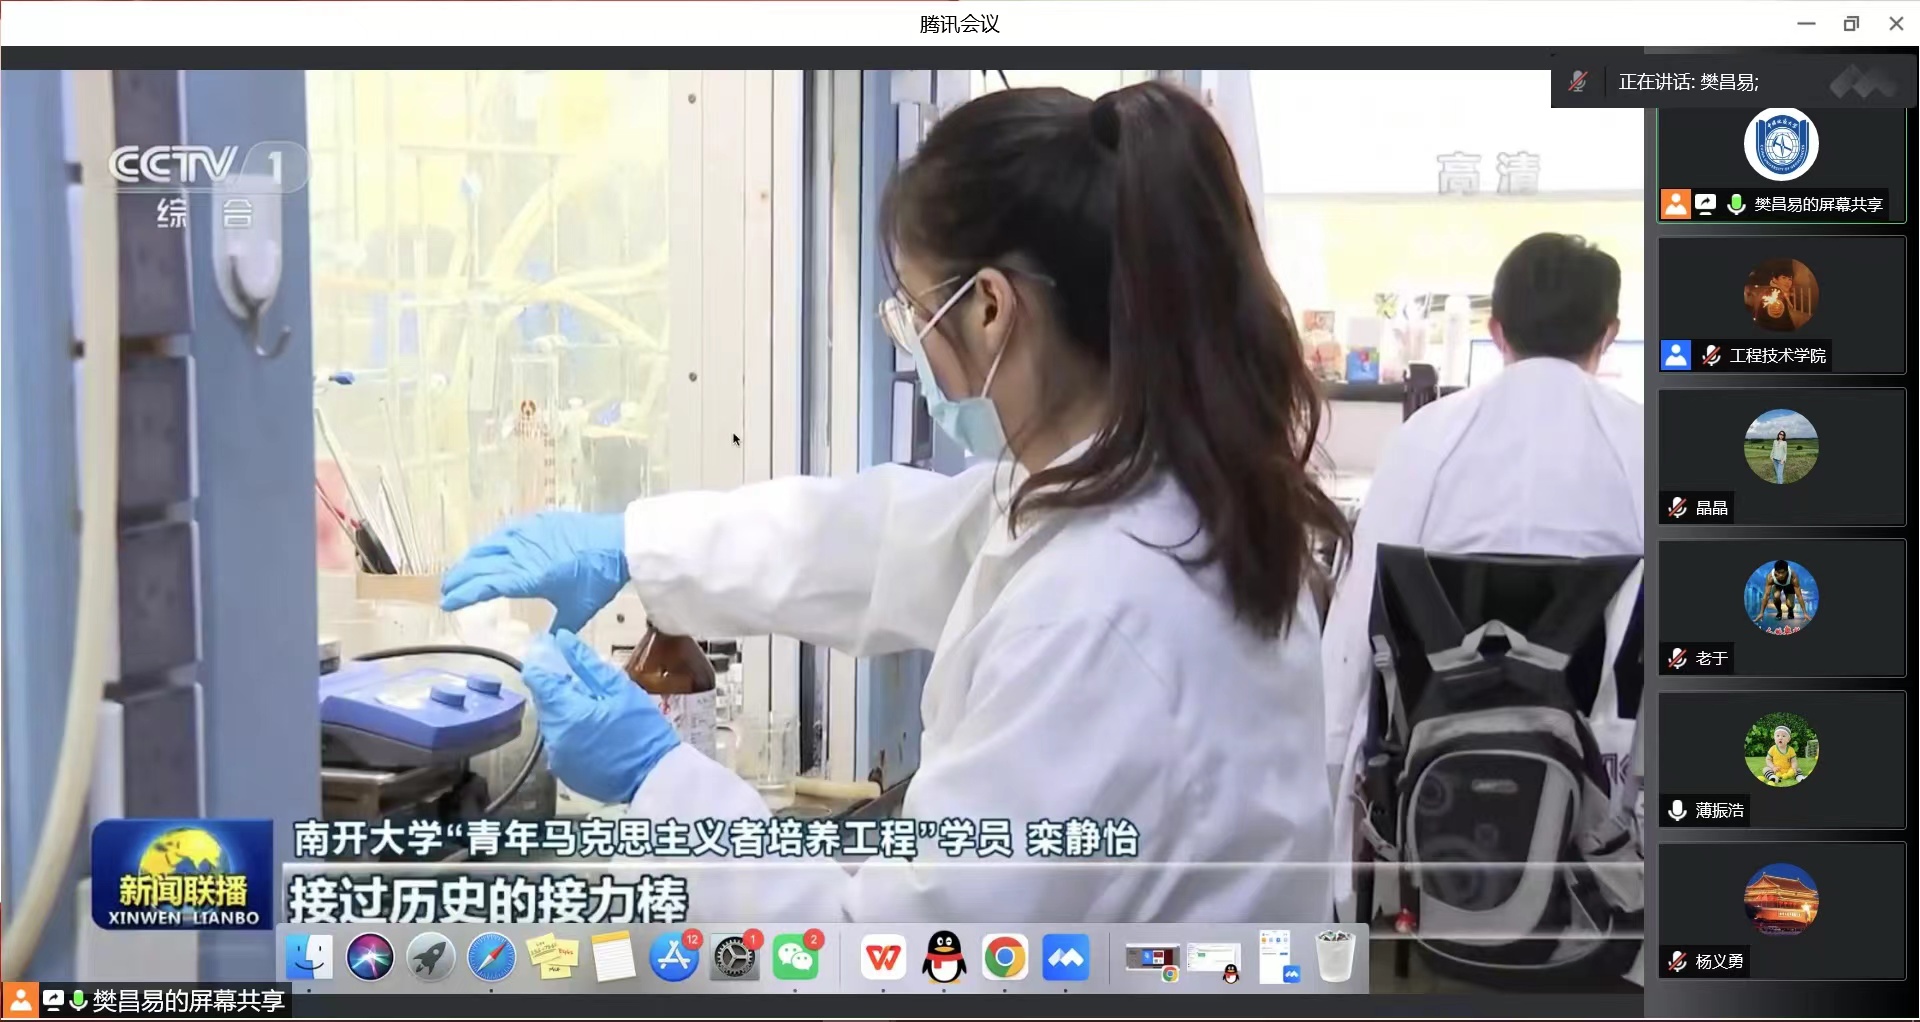Click green mic icon in bottom-left label

tap(79, 1001)
